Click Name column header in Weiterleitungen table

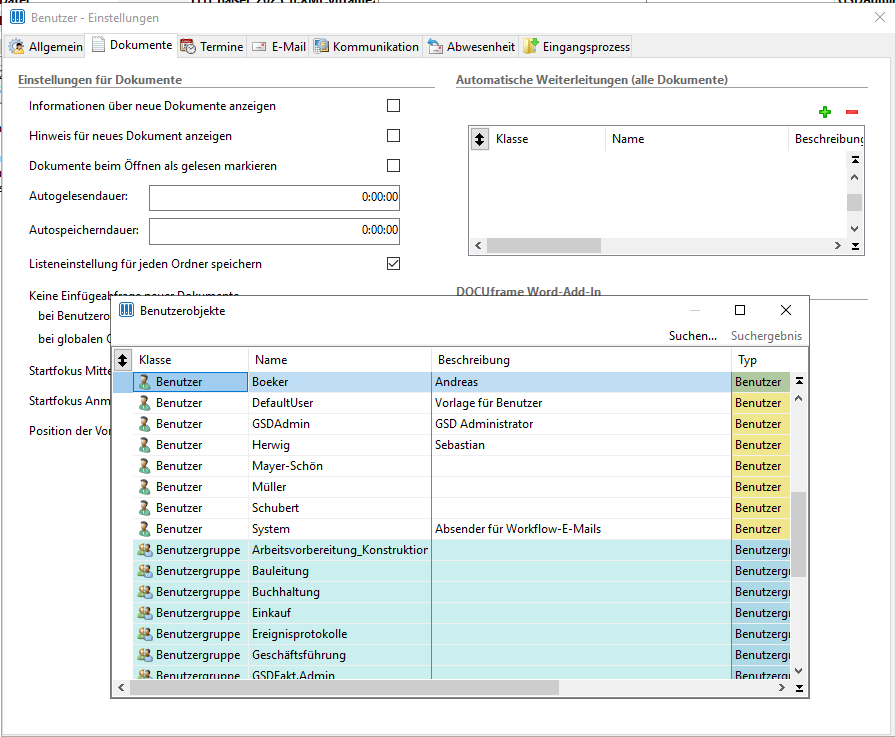[696, 139]
